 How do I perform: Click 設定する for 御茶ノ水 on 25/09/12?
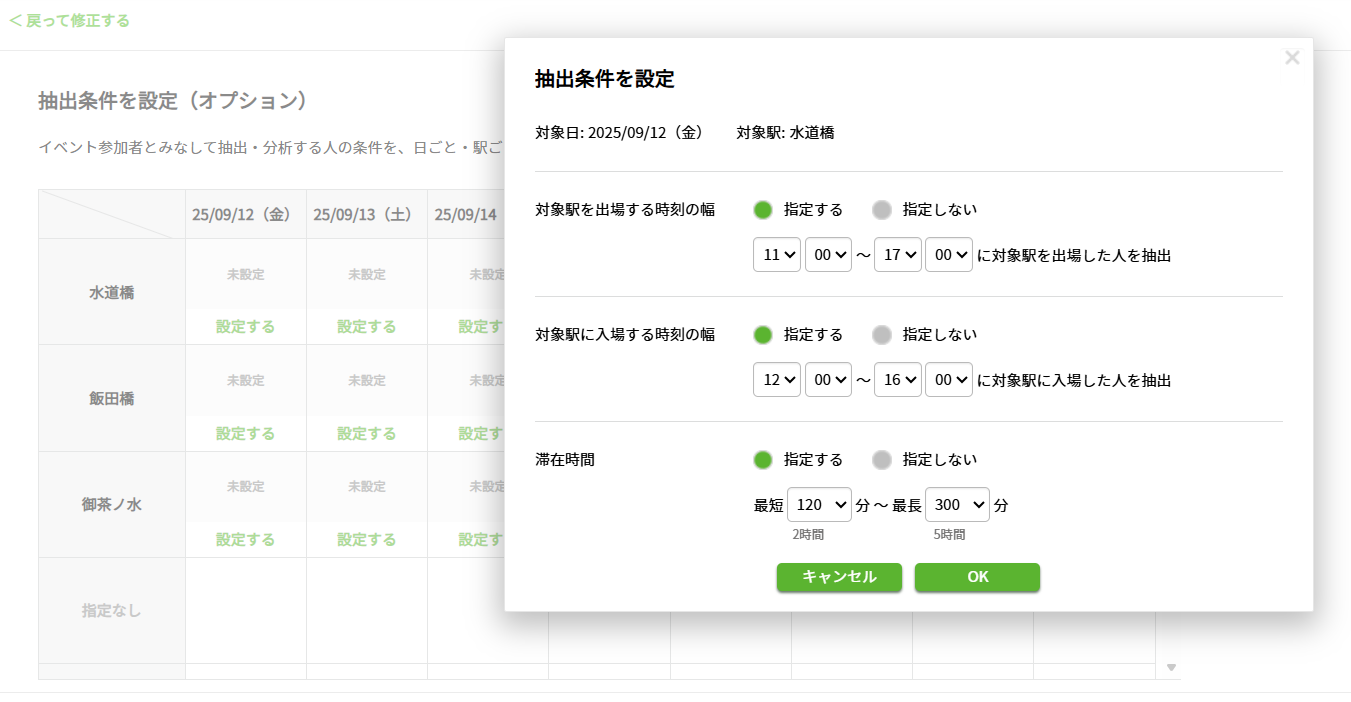245,539
